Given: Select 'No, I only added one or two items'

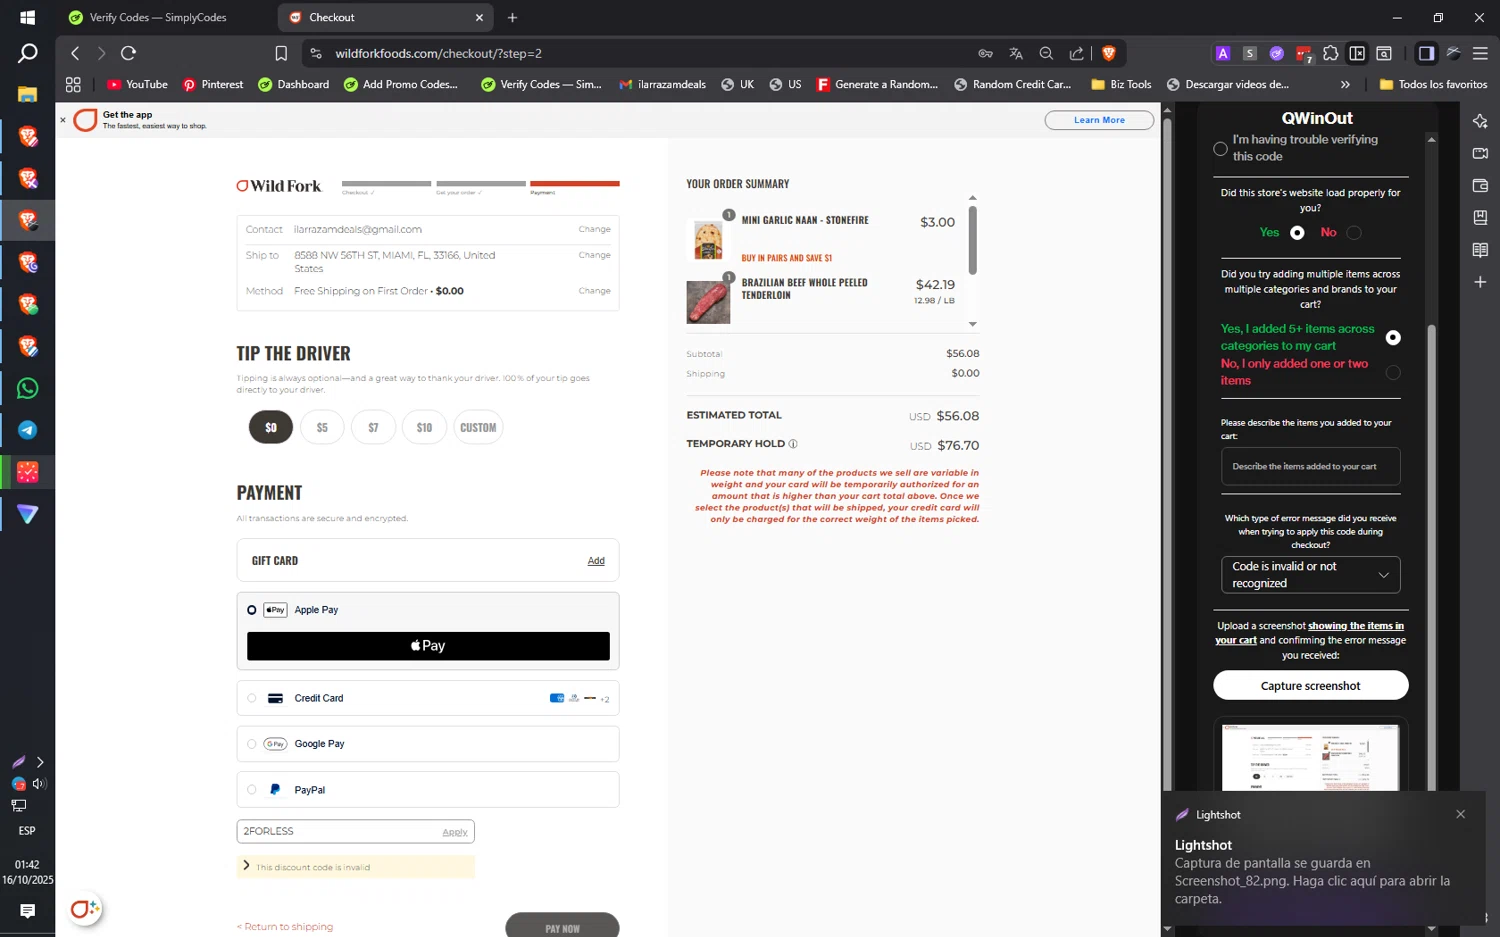Looking at the screenshot, I should click(x=1393, y=373).
